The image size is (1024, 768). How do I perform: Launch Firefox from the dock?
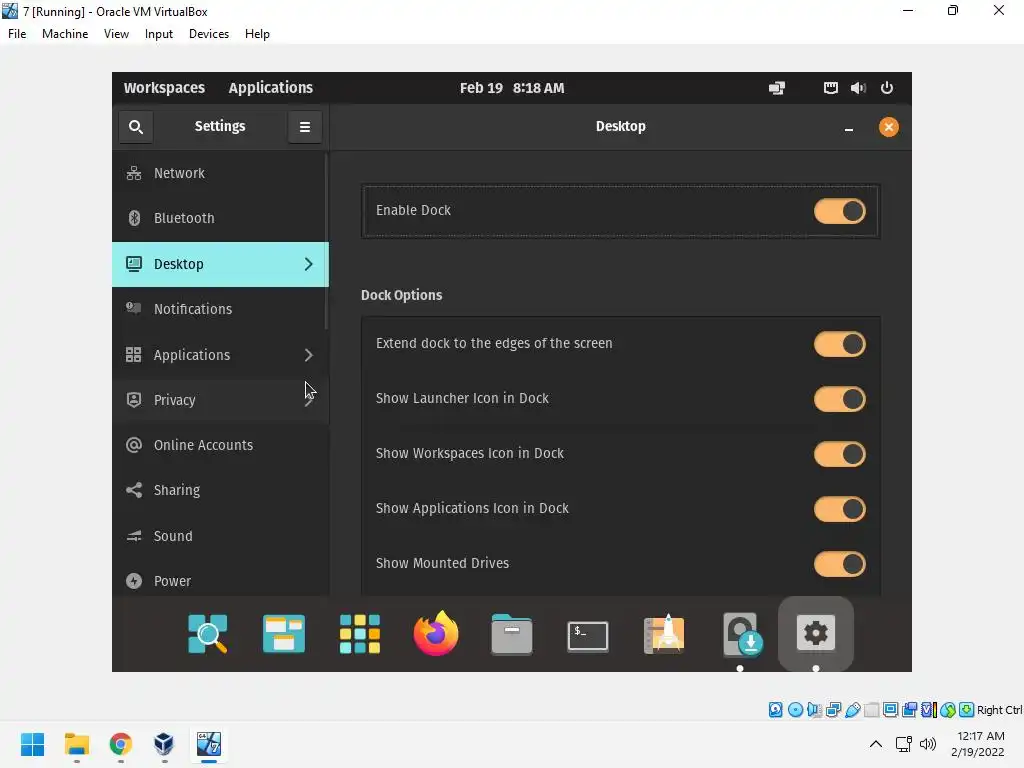(x=436, y=633)
